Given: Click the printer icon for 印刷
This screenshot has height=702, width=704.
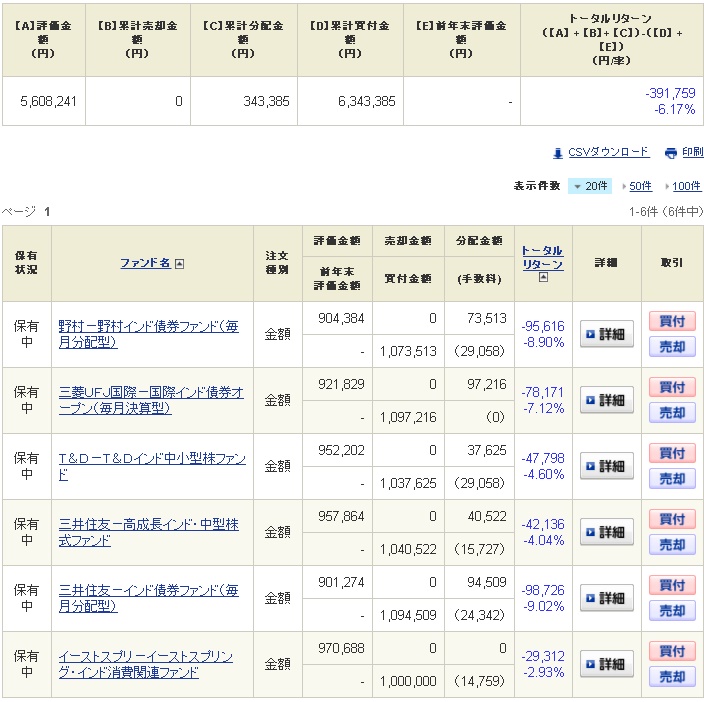Looking at the screenshot, I should tap(671, 153).
